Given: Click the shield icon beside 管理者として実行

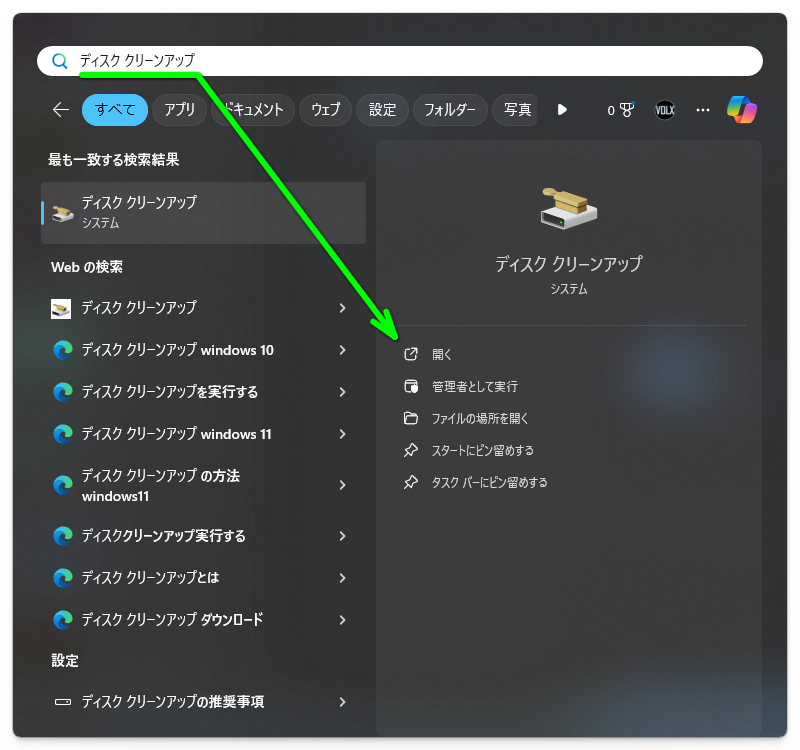Looking at the screenshot, I should [x=411, y=386].
